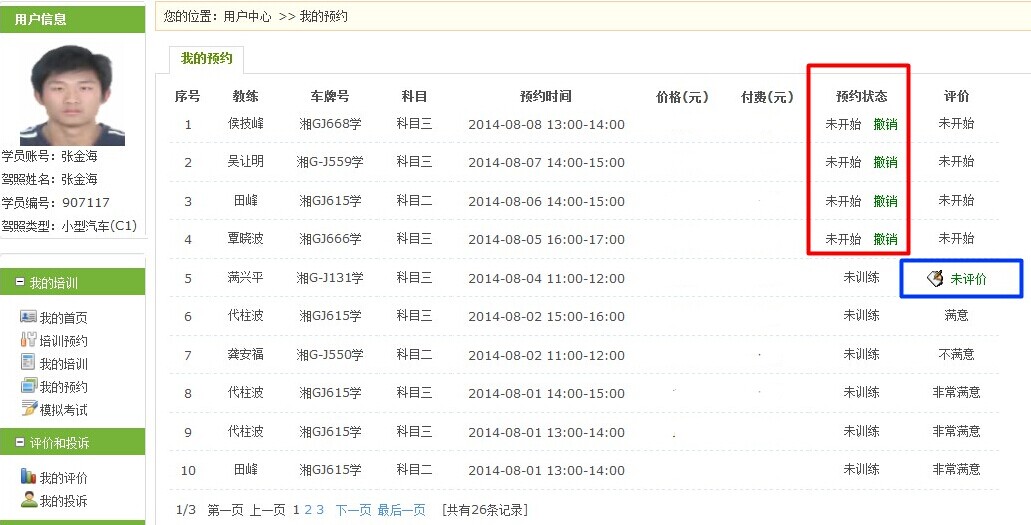Click the 我的评价 chart icon
This screenshot has height=525, width=1031.
point(28,477)
